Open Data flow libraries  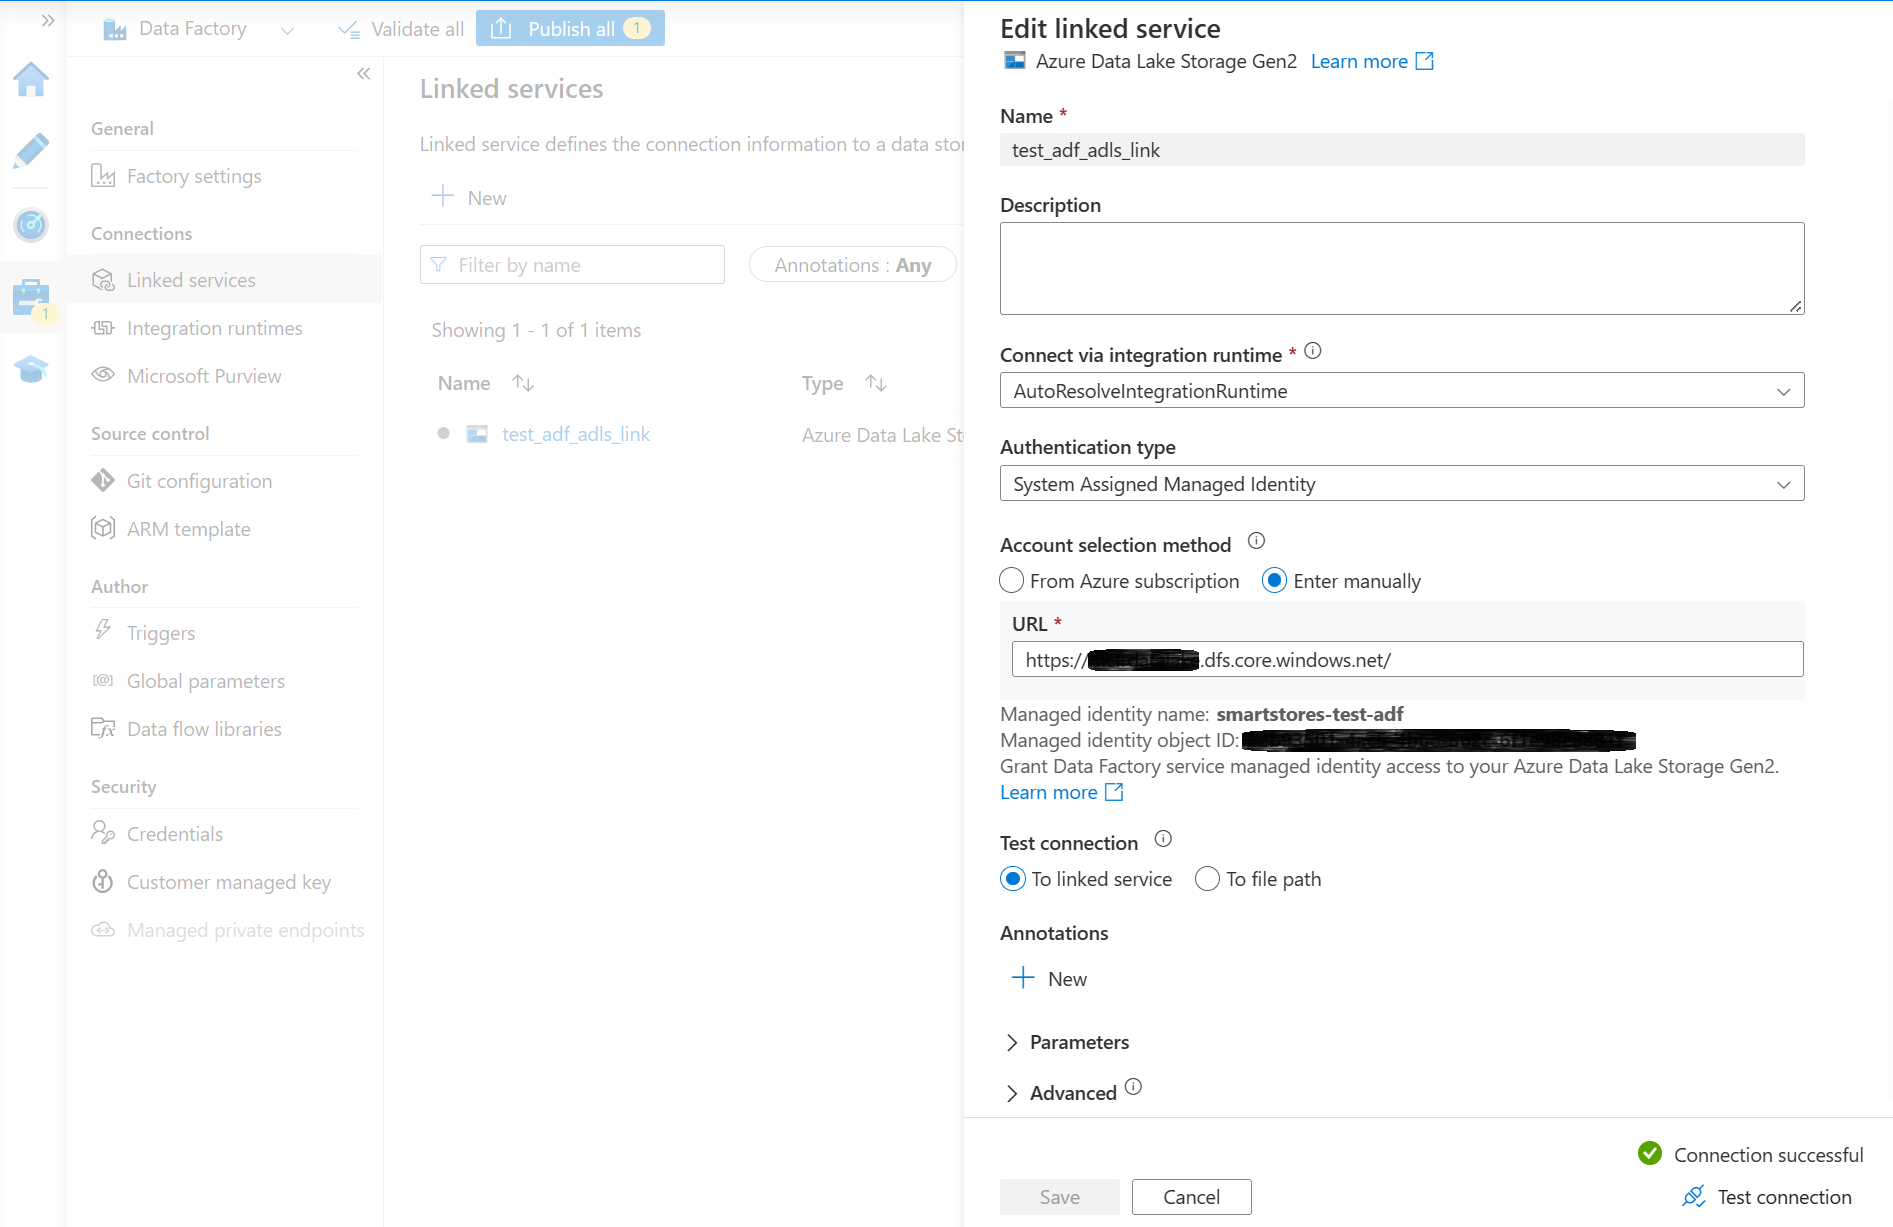click(204, 729)
